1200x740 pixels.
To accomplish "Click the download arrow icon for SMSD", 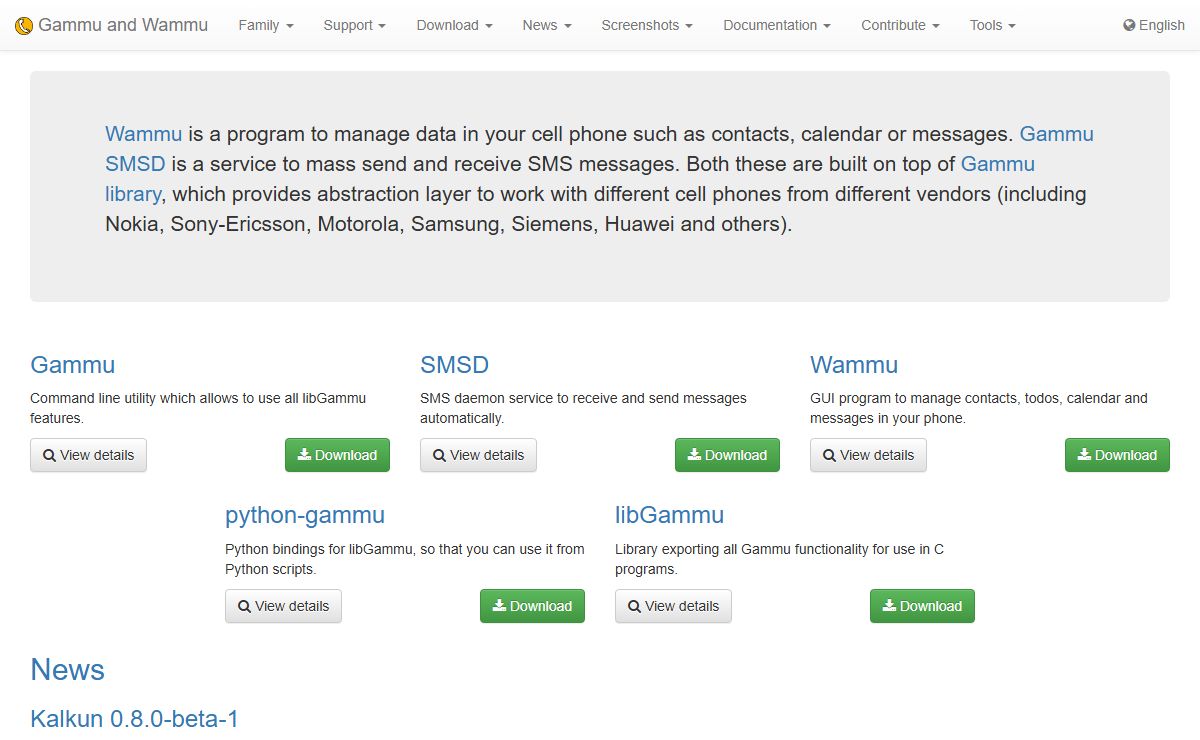I will pos(694,455).
